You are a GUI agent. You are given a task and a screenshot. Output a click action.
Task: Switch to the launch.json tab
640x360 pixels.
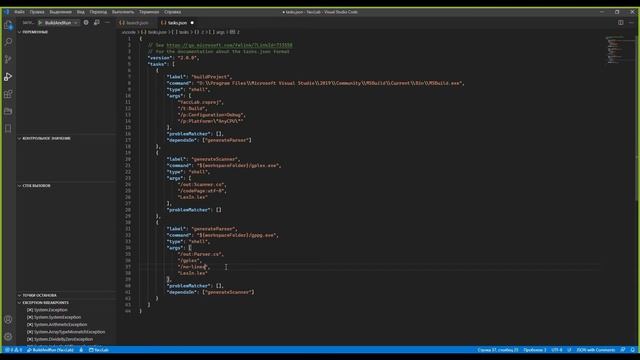(137, 23)
